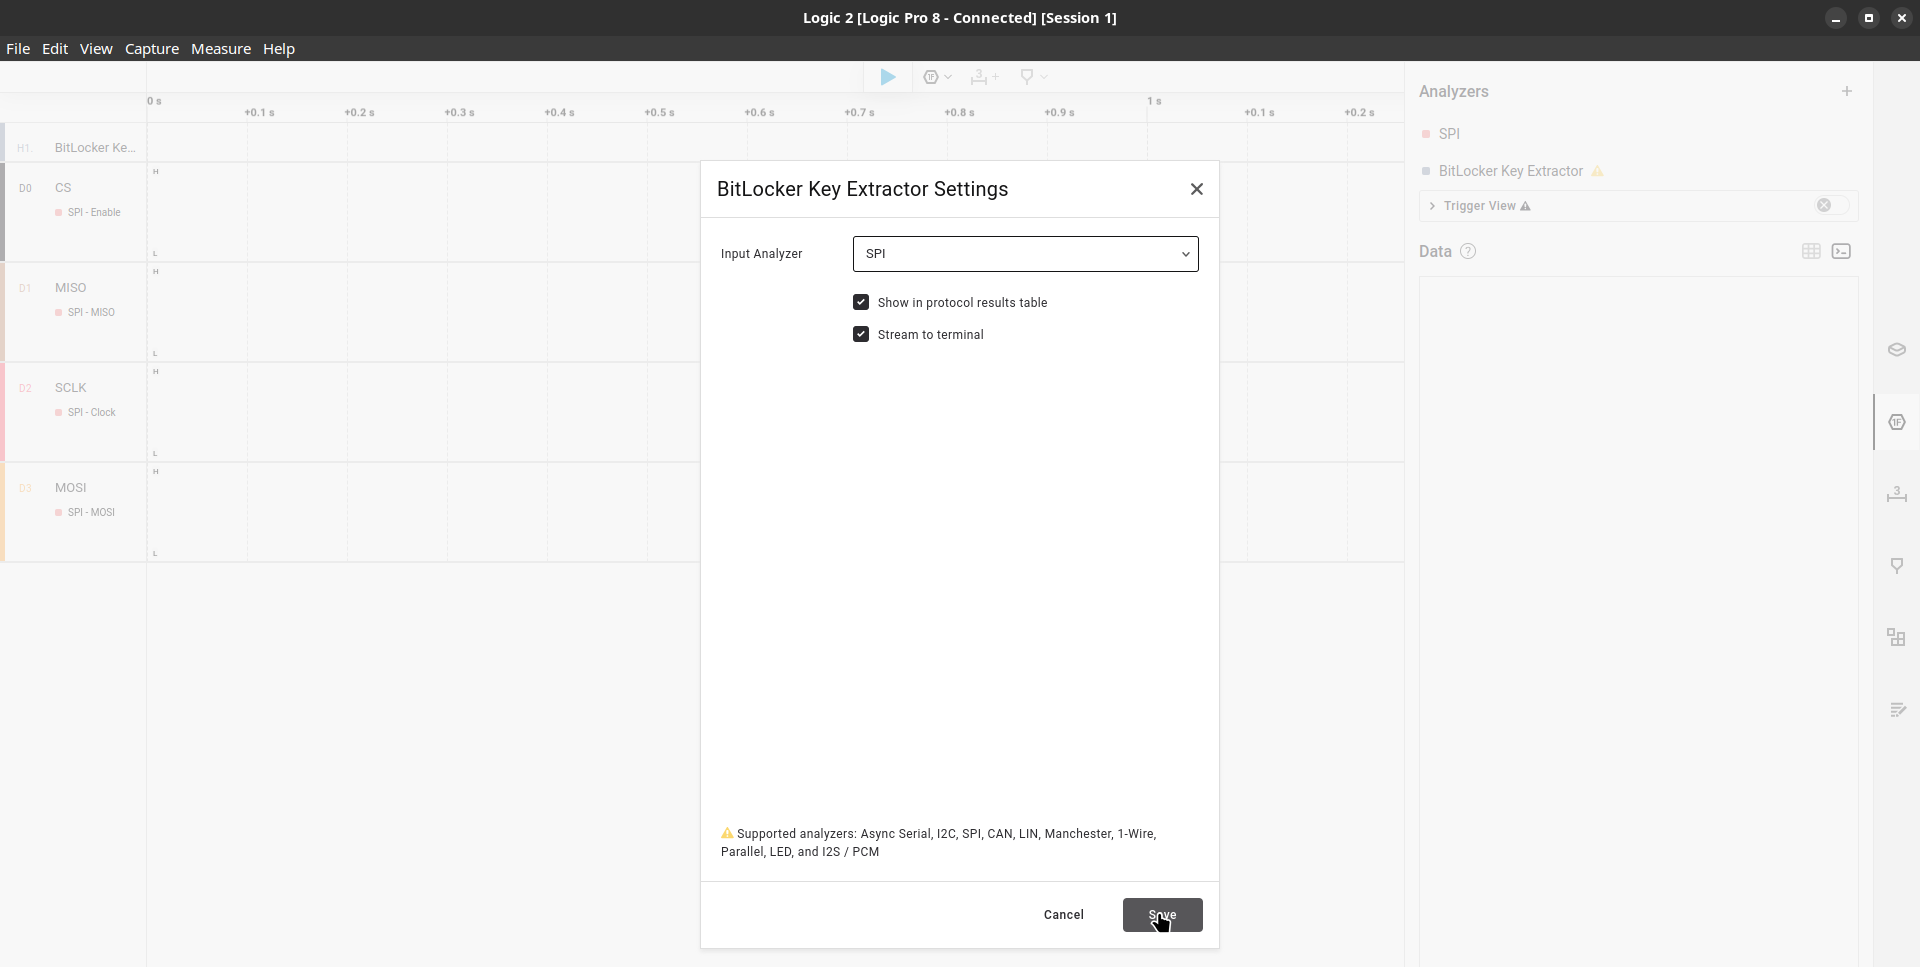
Task: Select the SCLK channel label
Action: (x=70, y=388)
